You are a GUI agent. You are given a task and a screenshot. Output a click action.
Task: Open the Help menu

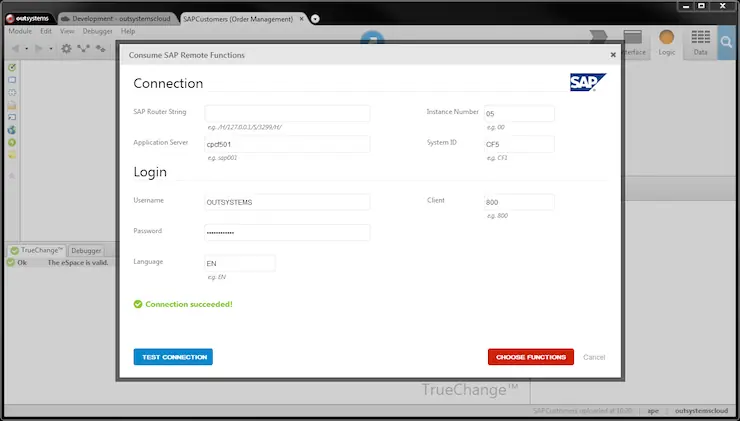pyautogui.click(x=128, y=31)
